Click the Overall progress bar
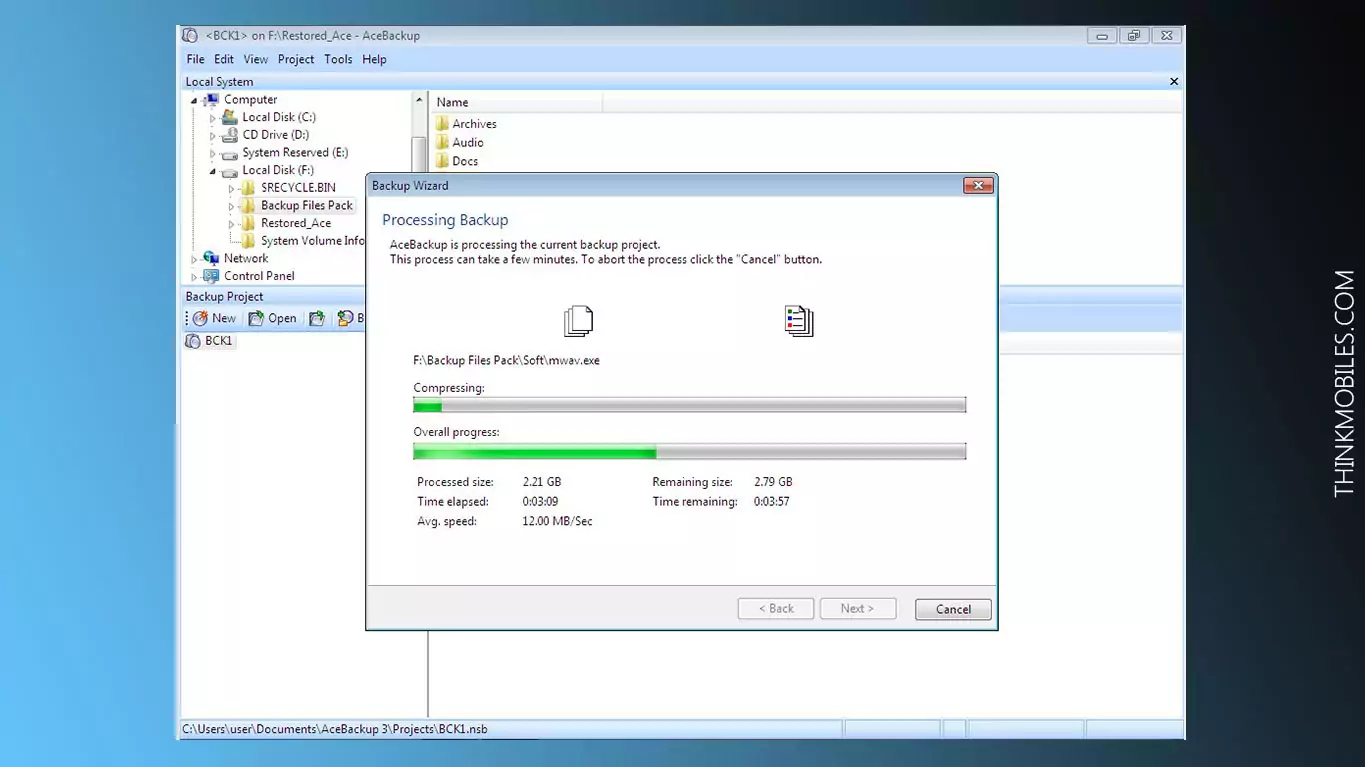1365x767 pixels. click(690, 452)
